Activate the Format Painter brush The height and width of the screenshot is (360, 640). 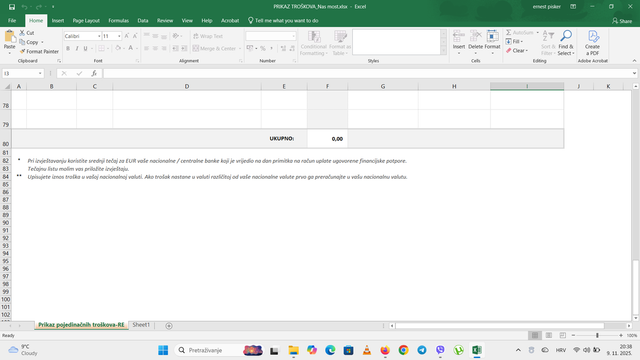pyautogui.click(x=22, y=51)
